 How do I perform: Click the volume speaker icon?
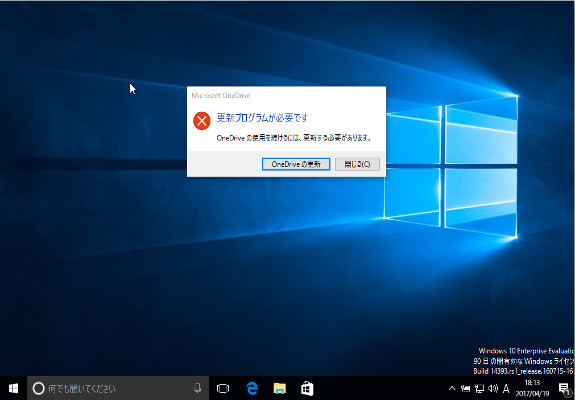click(493, 388)
